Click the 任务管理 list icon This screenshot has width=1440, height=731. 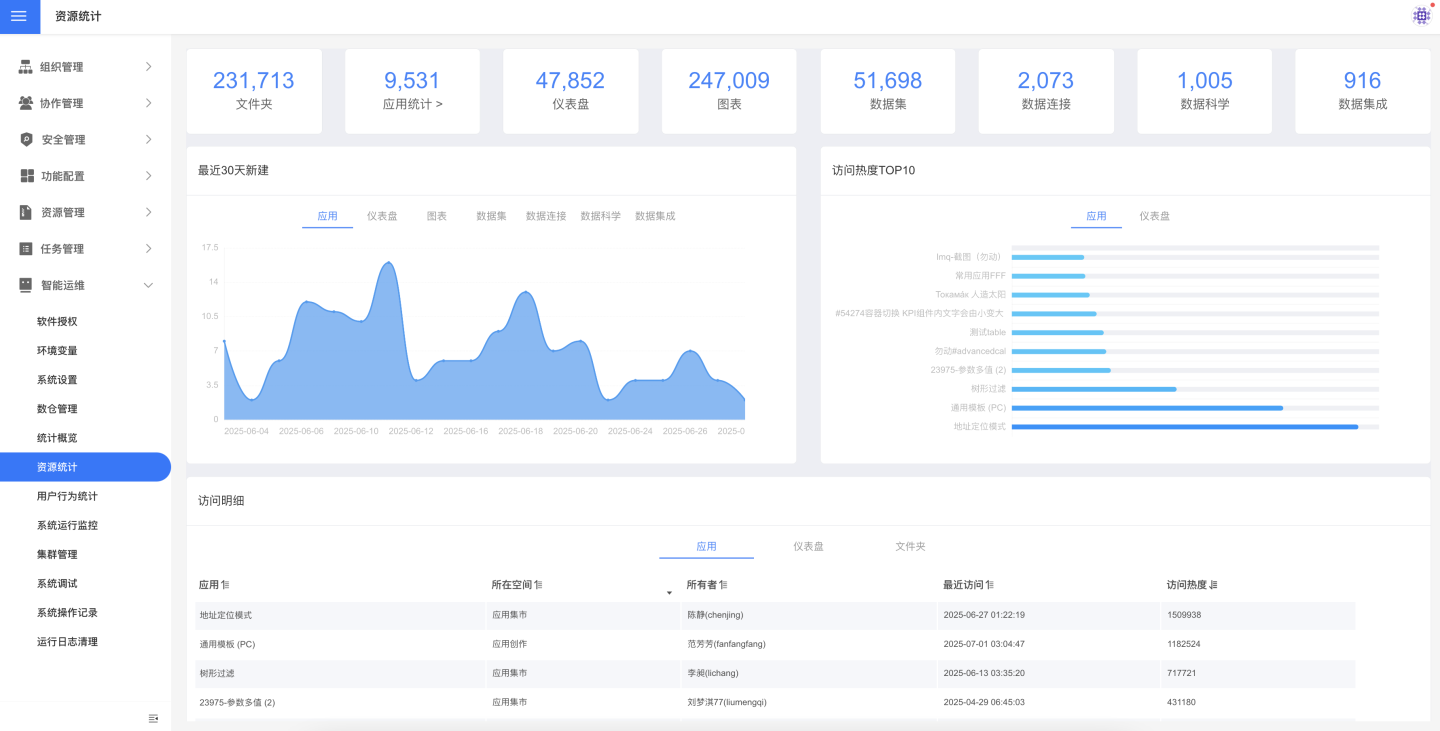26,249
